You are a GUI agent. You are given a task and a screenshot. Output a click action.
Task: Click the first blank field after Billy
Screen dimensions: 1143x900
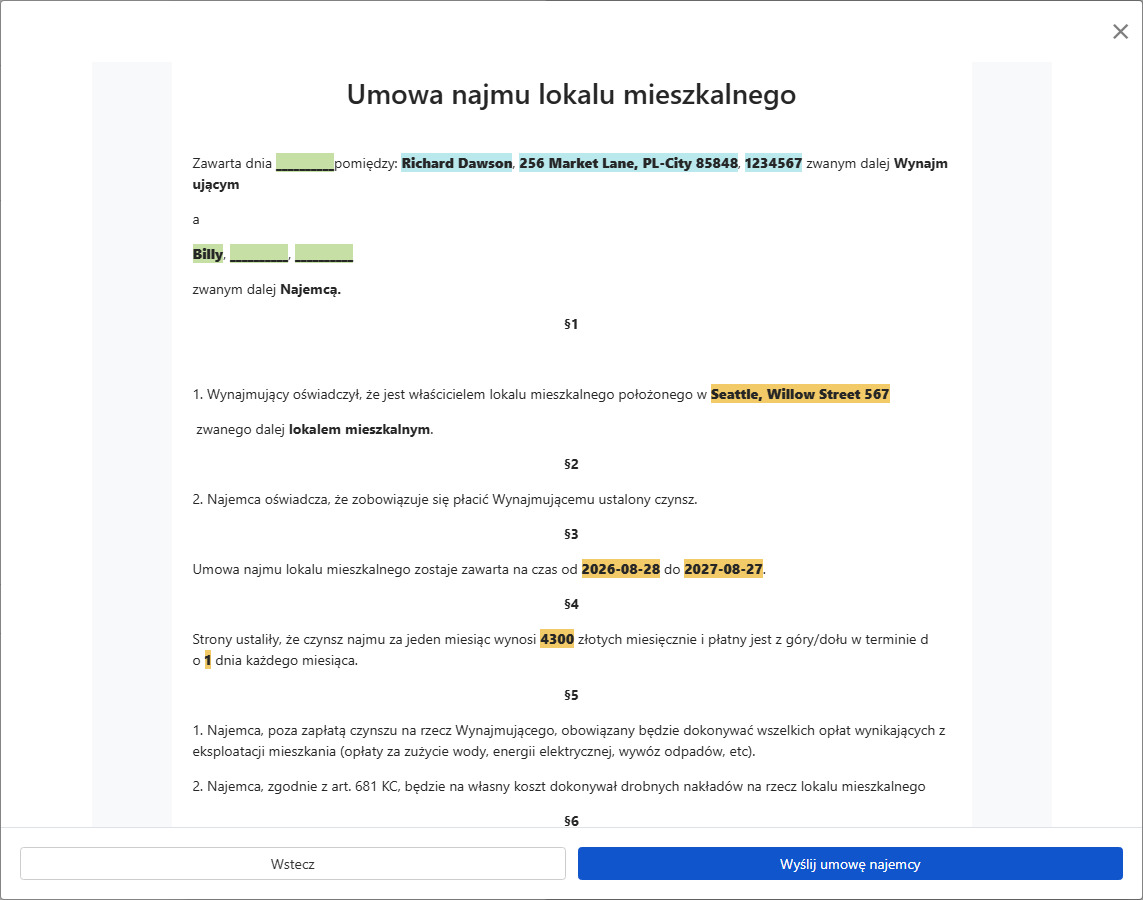[259, 254]
